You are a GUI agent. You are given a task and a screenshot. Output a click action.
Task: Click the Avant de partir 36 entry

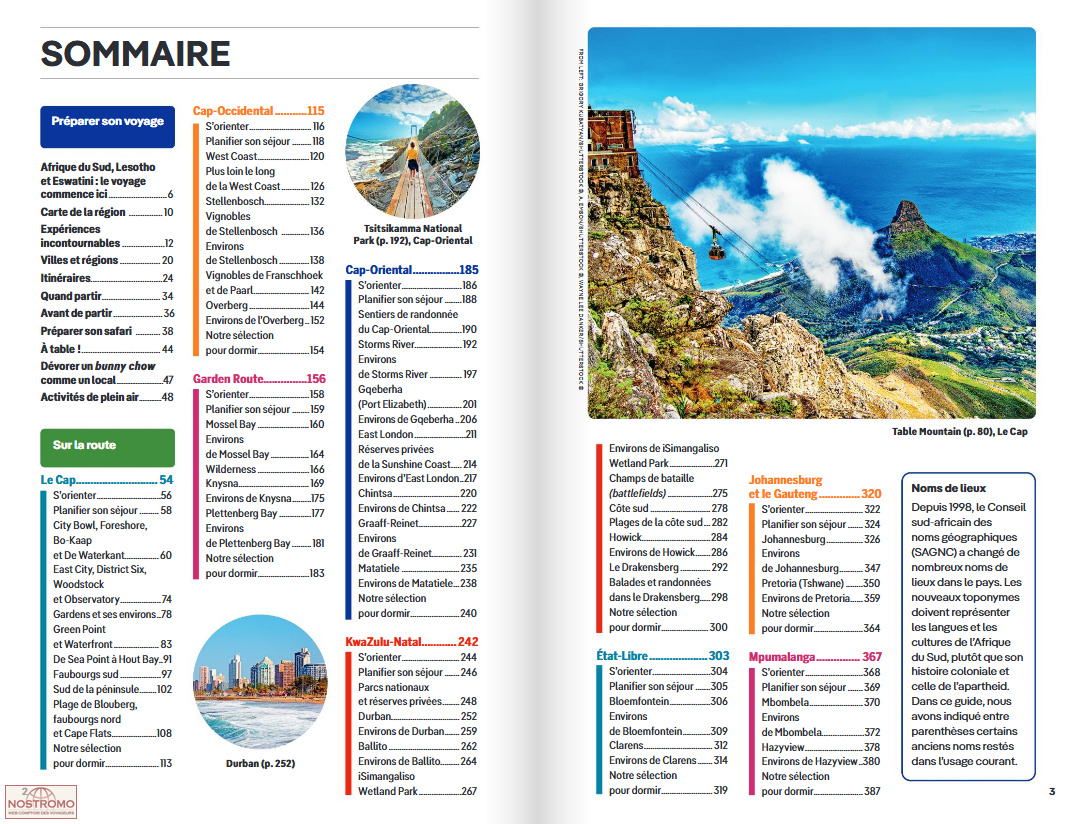(107, 313)
